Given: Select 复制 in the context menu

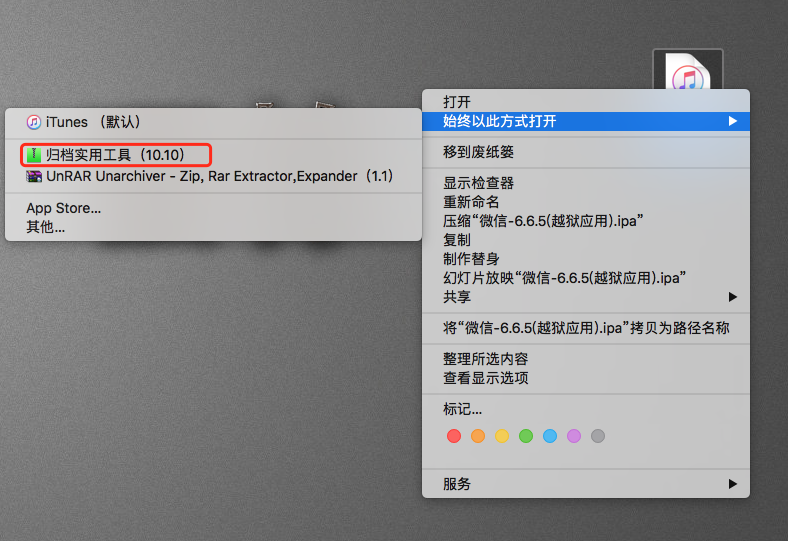Looking at the screenshot, I should coord(586,240).
